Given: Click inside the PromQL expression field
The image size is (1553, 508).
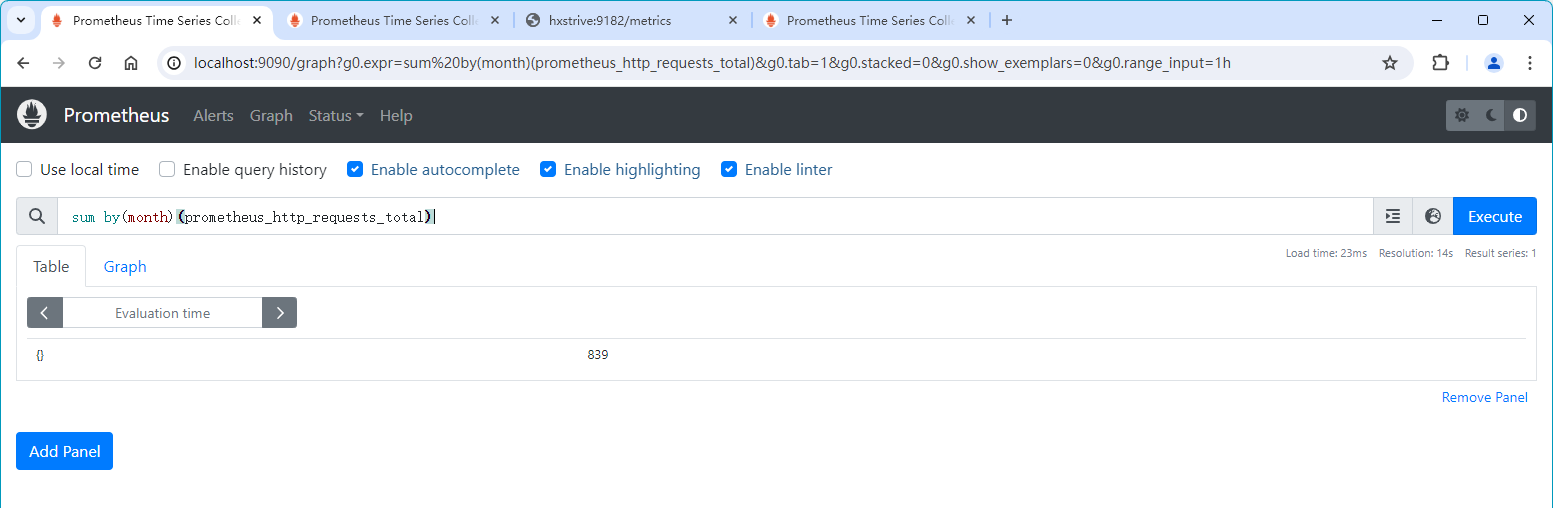Looking at the screenshot, I should click(715, 216).
